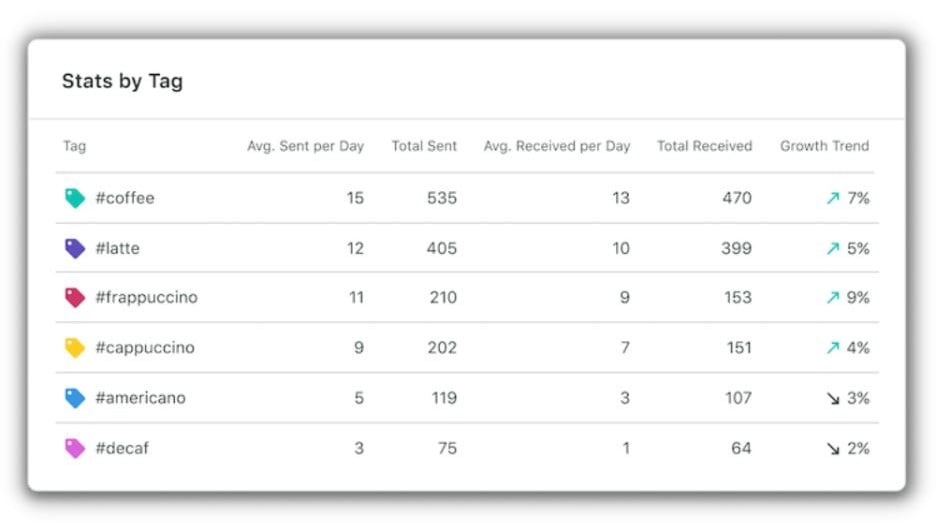Sort by Avg. Received per Day header
The width and height of the screenshot is (936, 523).
pyautogui.click(x=556, y=146)
